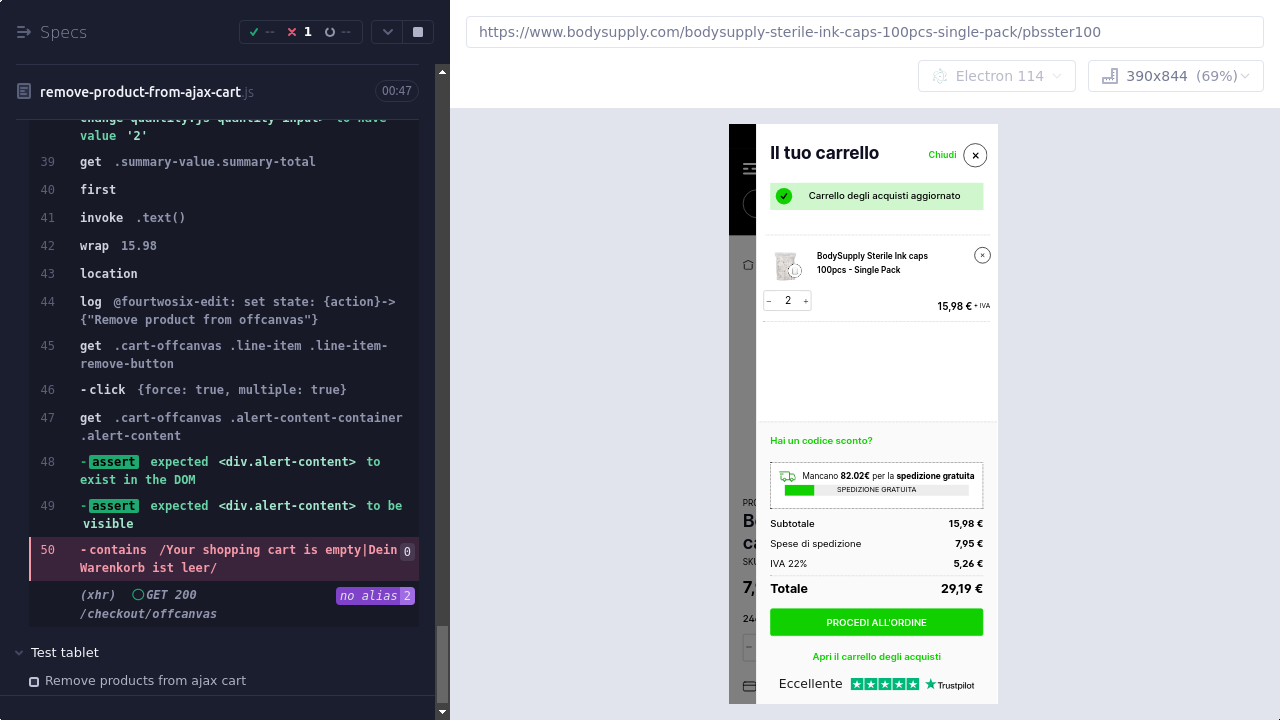1280x720 pixels.
Task: Click the 'Procedi all'ordine' checkout button
Action: pyautogui.click(x=876, y=622)
